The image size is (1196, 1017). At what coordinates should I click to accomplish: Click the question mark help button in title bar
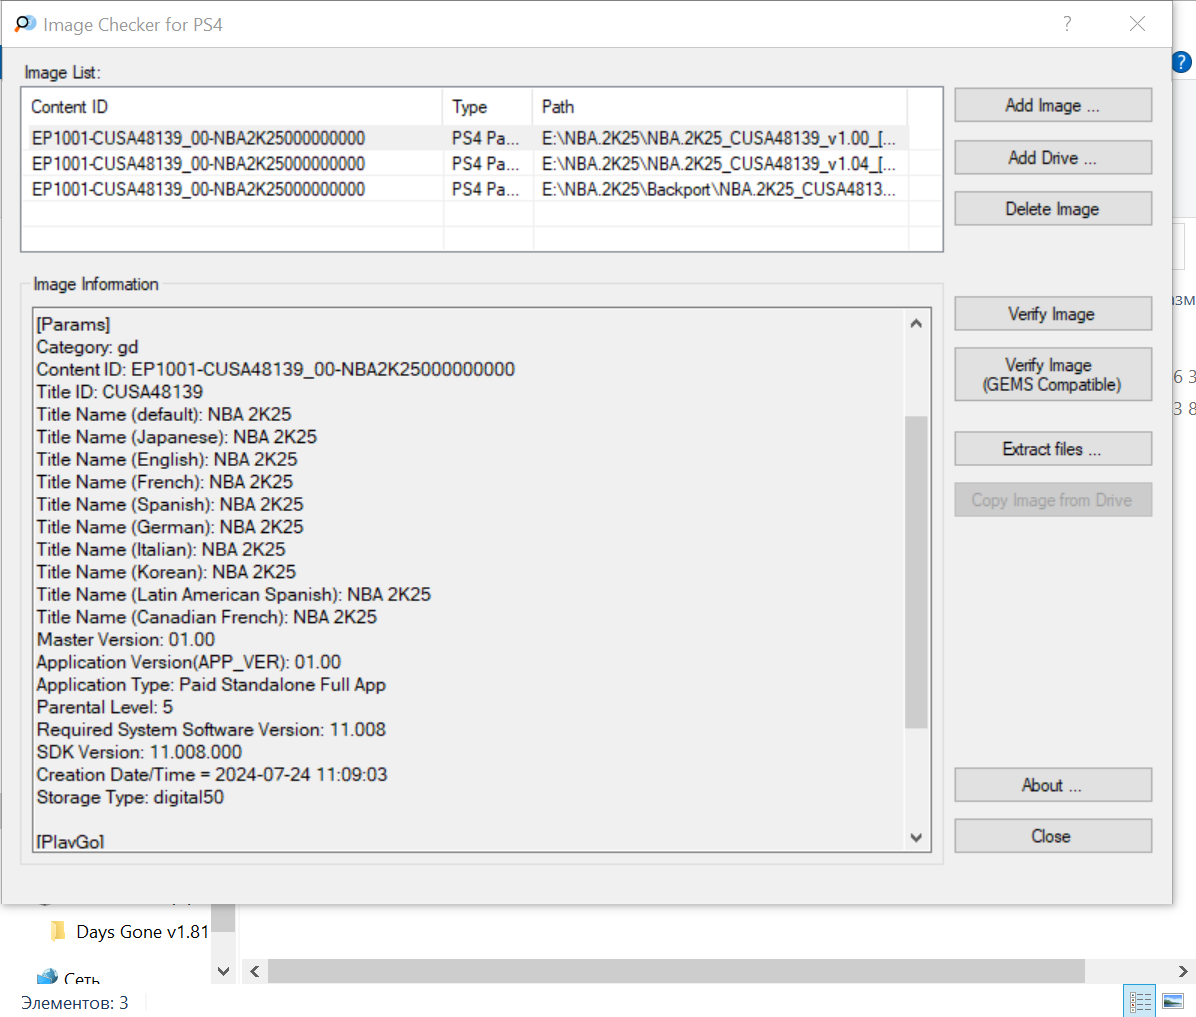tap(1067, 24)
